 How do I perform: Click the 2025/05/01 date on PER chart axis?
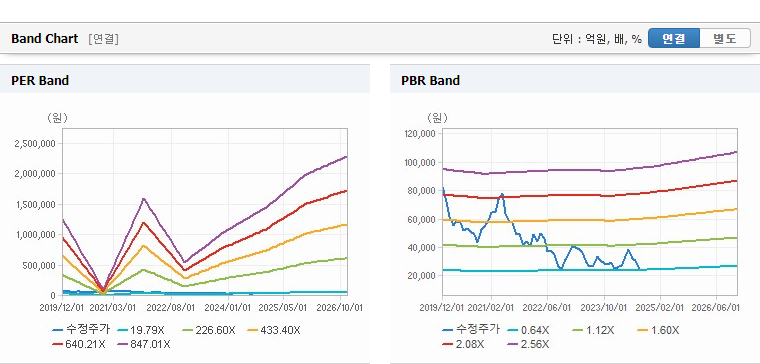pyautogui.click(x=283, y=307)
